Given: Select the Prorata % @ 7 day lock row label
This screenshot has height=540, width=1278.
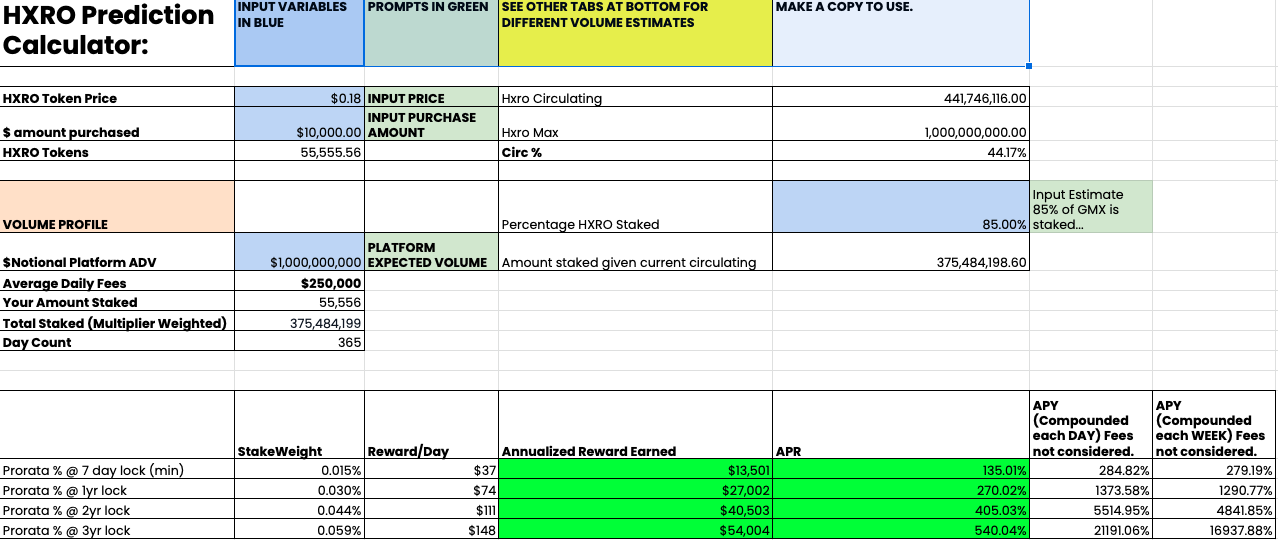Looking at the screenshot, I should 117,470.
